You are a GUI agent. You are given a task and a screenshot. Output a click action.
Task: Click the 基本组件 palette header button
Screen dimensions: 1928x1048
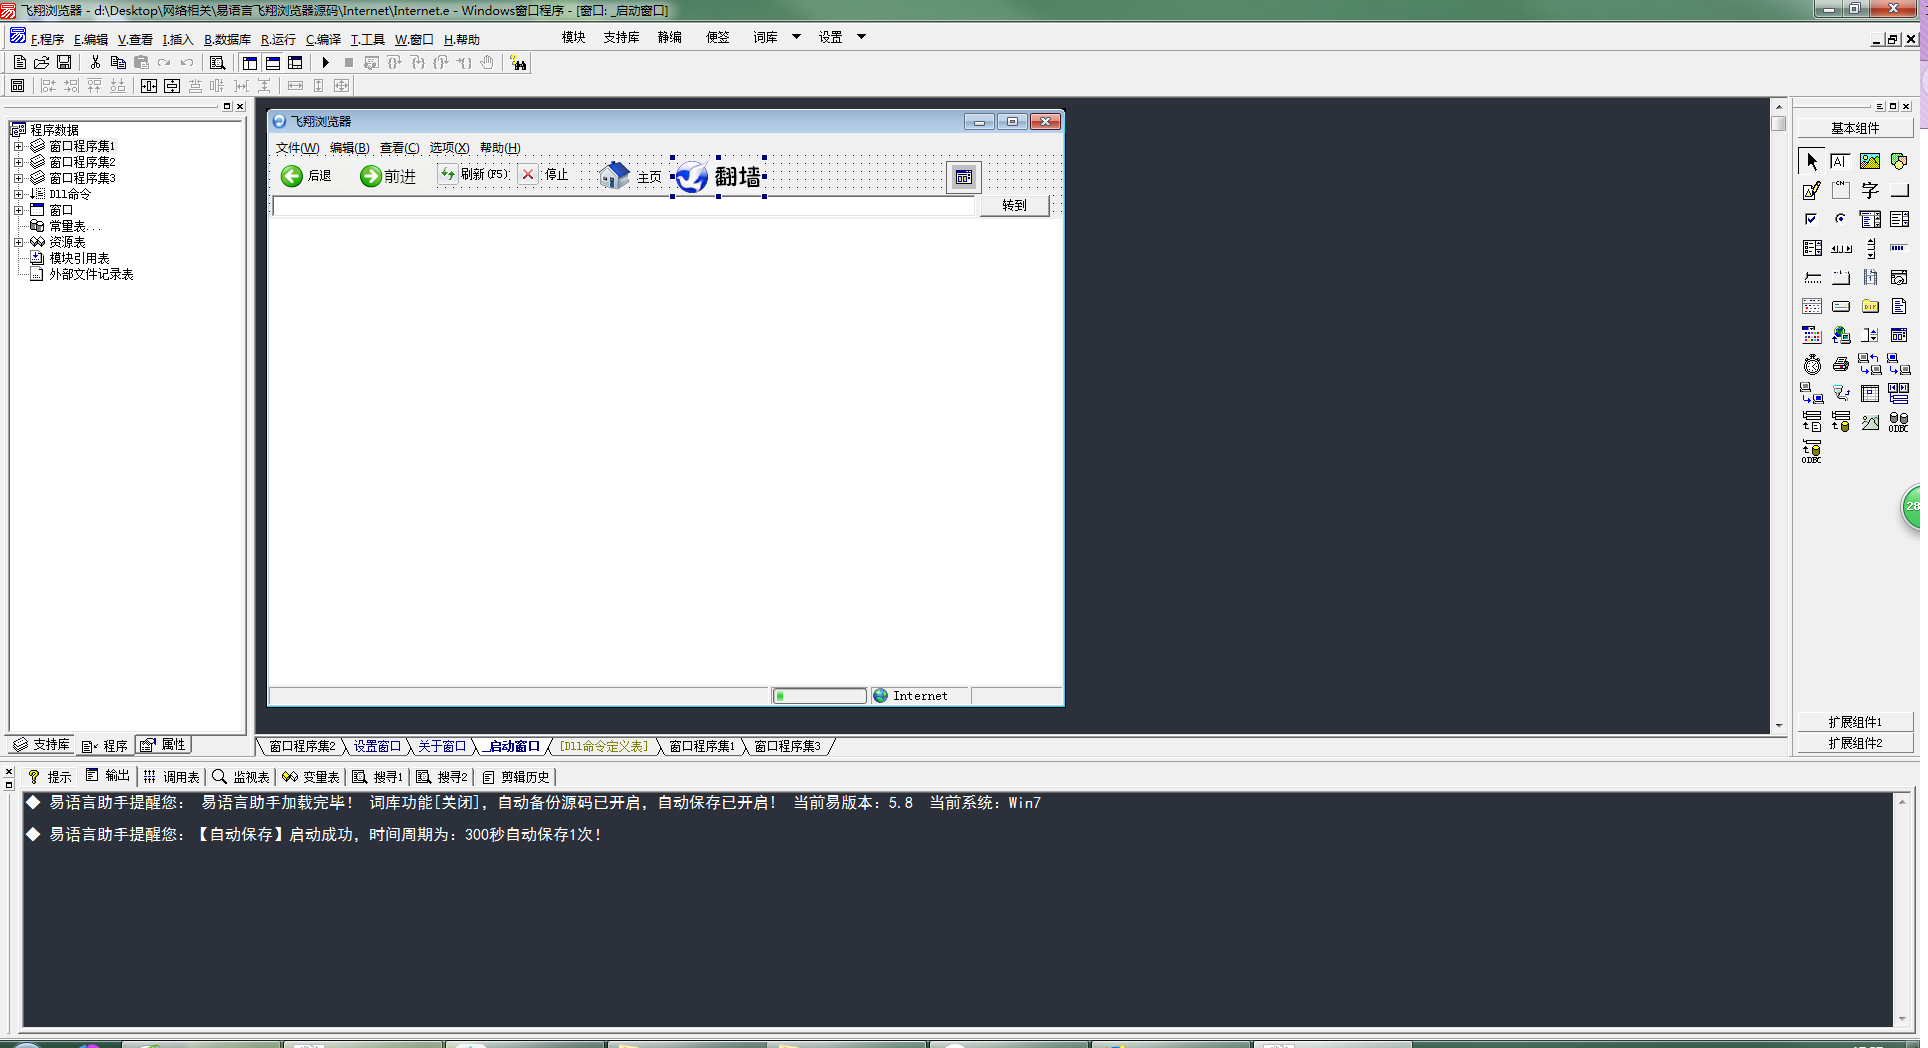coord(1855,128)
